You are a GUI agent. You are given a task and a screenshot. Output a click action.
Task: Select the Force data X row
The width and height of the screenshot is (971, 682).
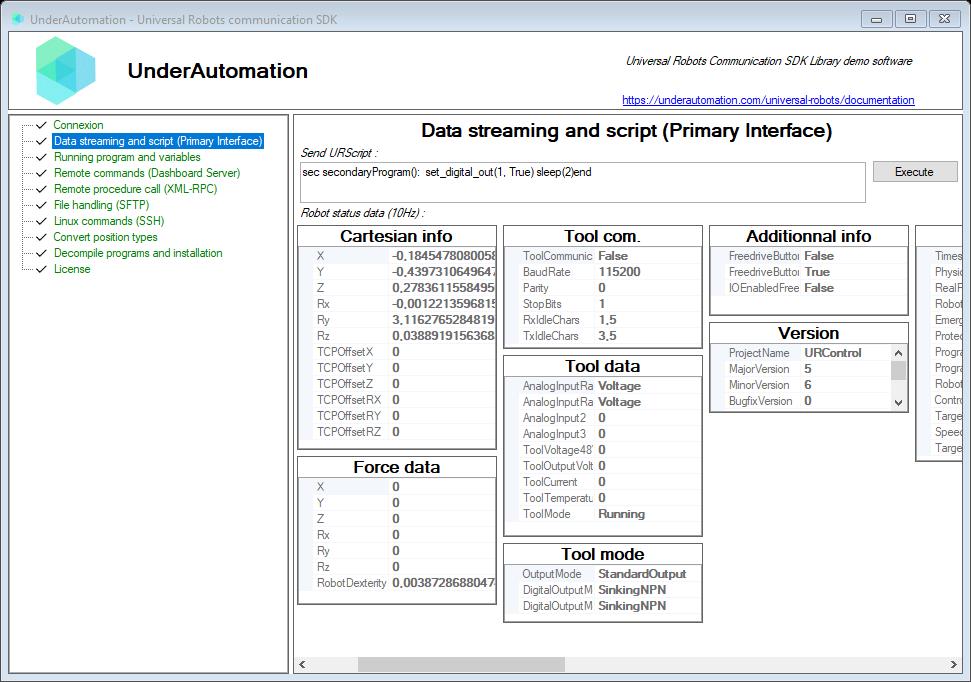pyautogui.click(x=398, y=487)
